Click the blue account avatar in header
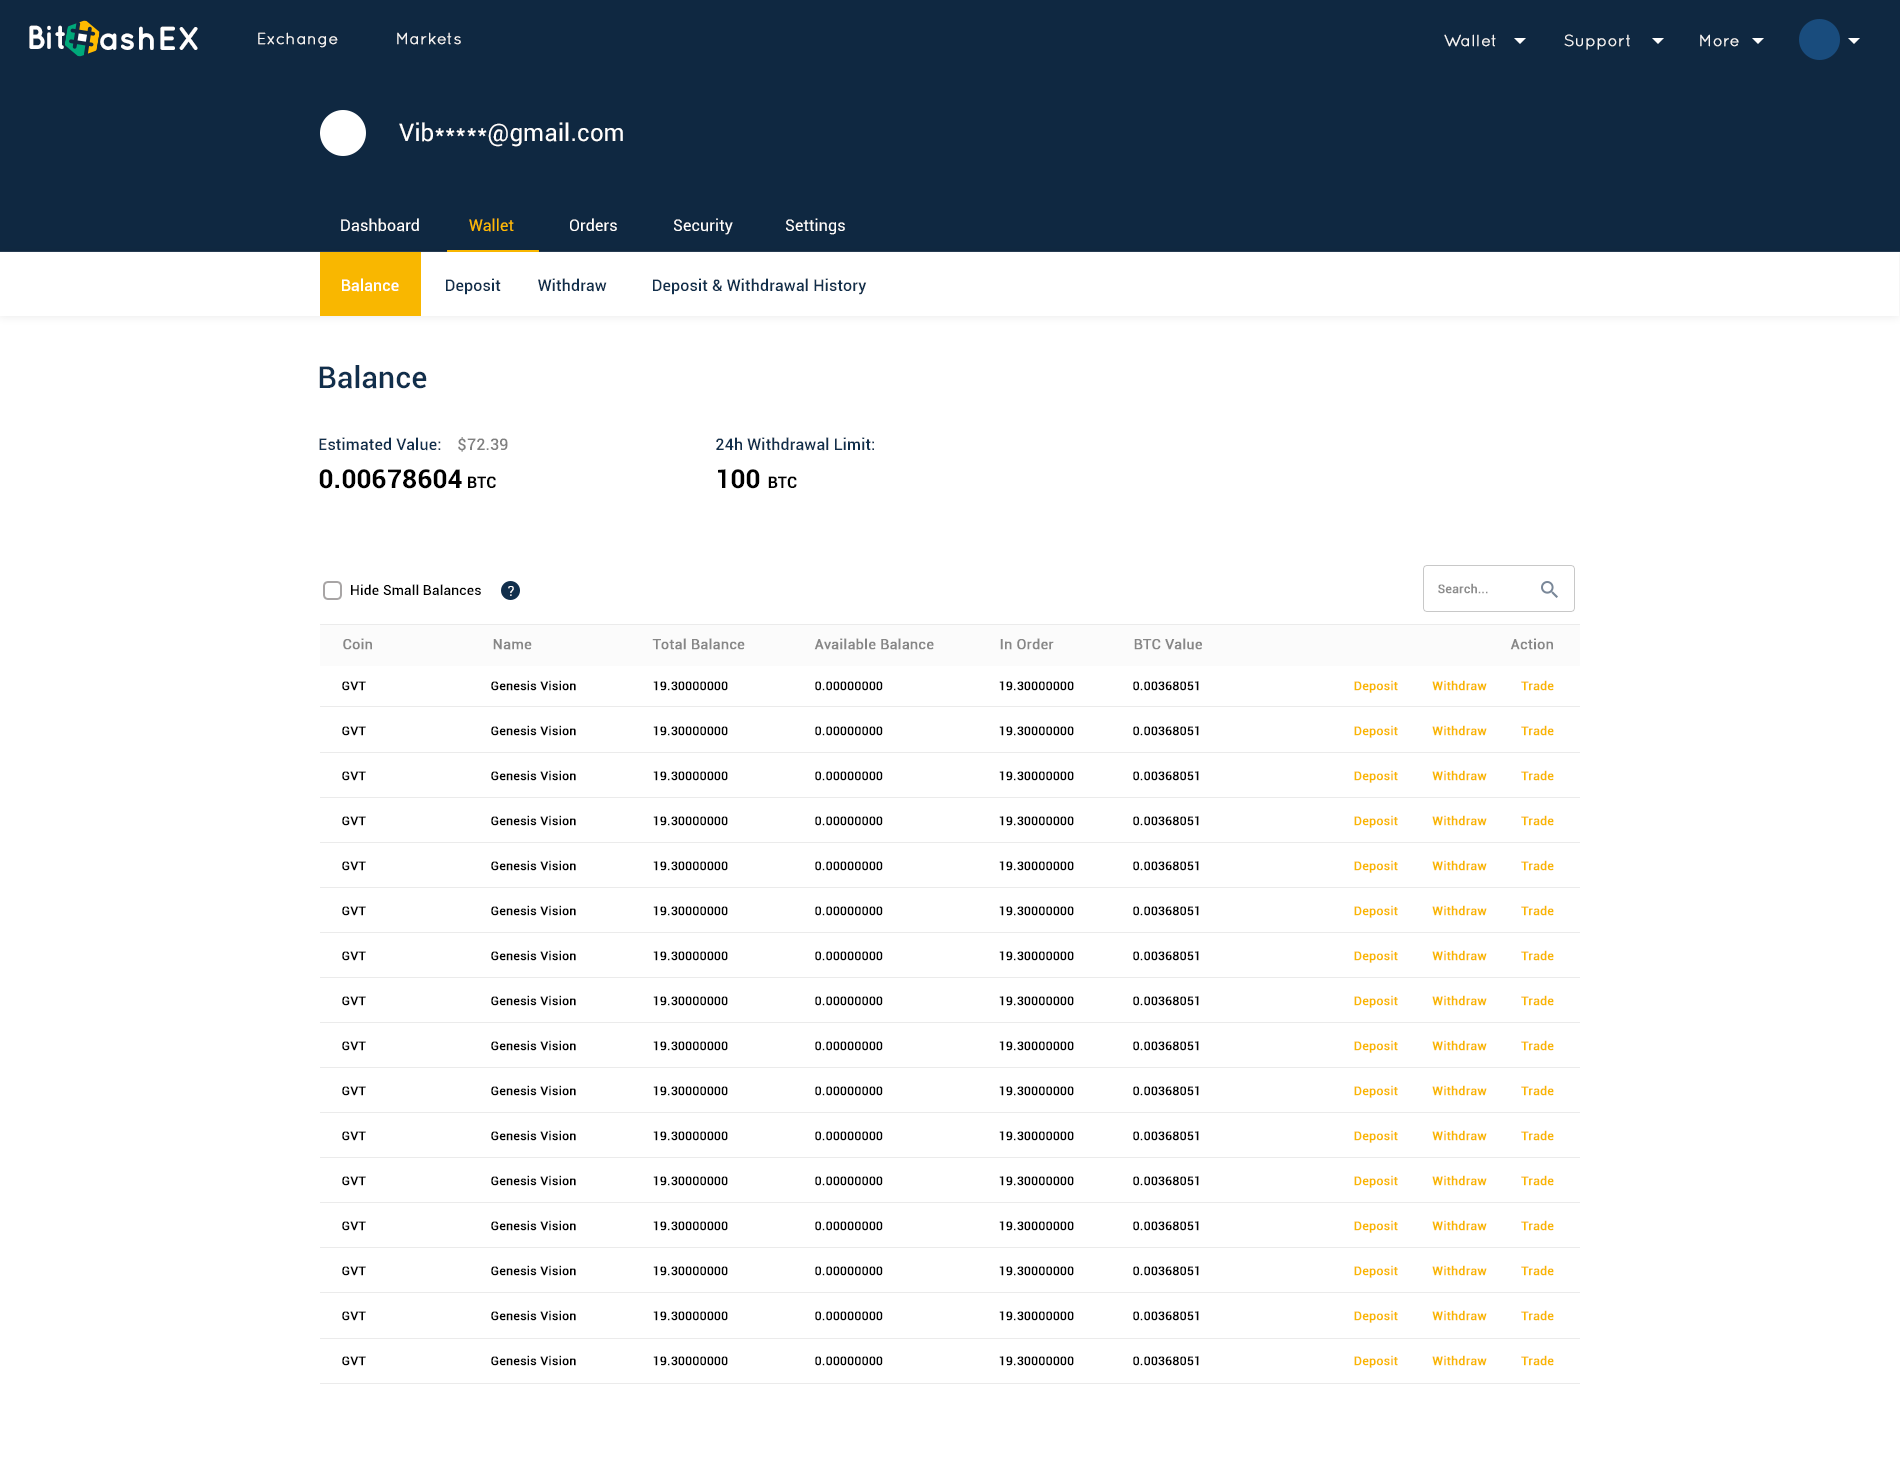Image resolution: width=1900 pixels, height=1480 pixels. [x=1818, y=40]
